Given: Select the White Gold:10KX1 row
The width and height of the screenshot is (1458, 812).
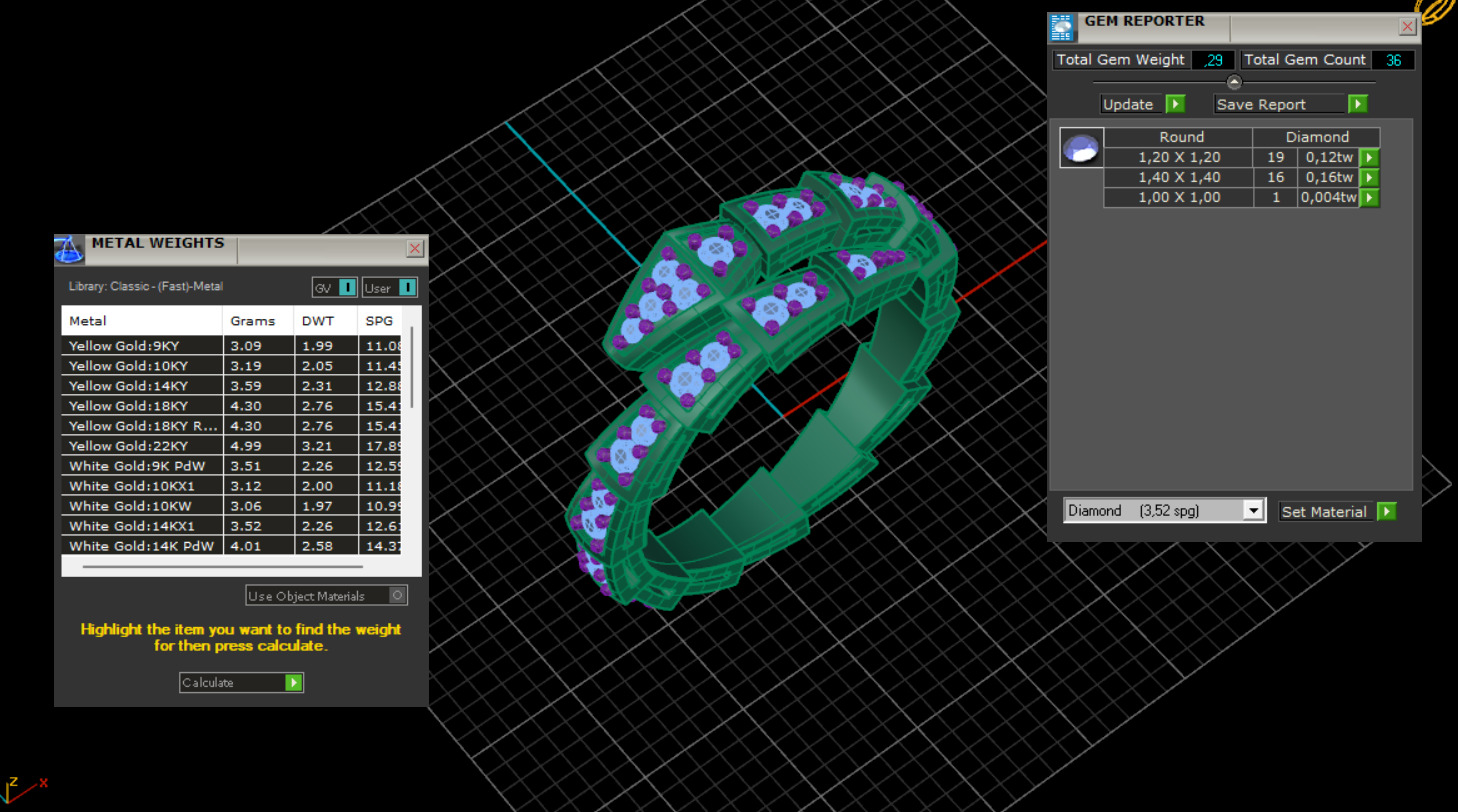Looking at the screenshot, I should [x=232, y=486].
